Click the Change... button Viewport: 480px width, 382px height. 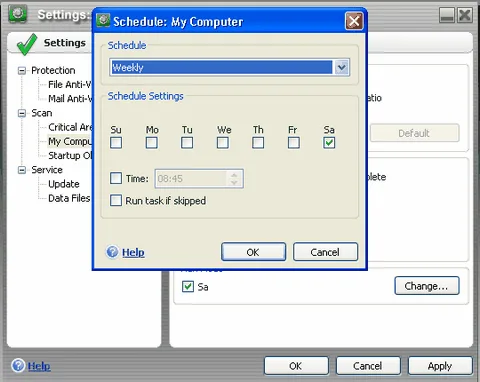pos(427,286)
